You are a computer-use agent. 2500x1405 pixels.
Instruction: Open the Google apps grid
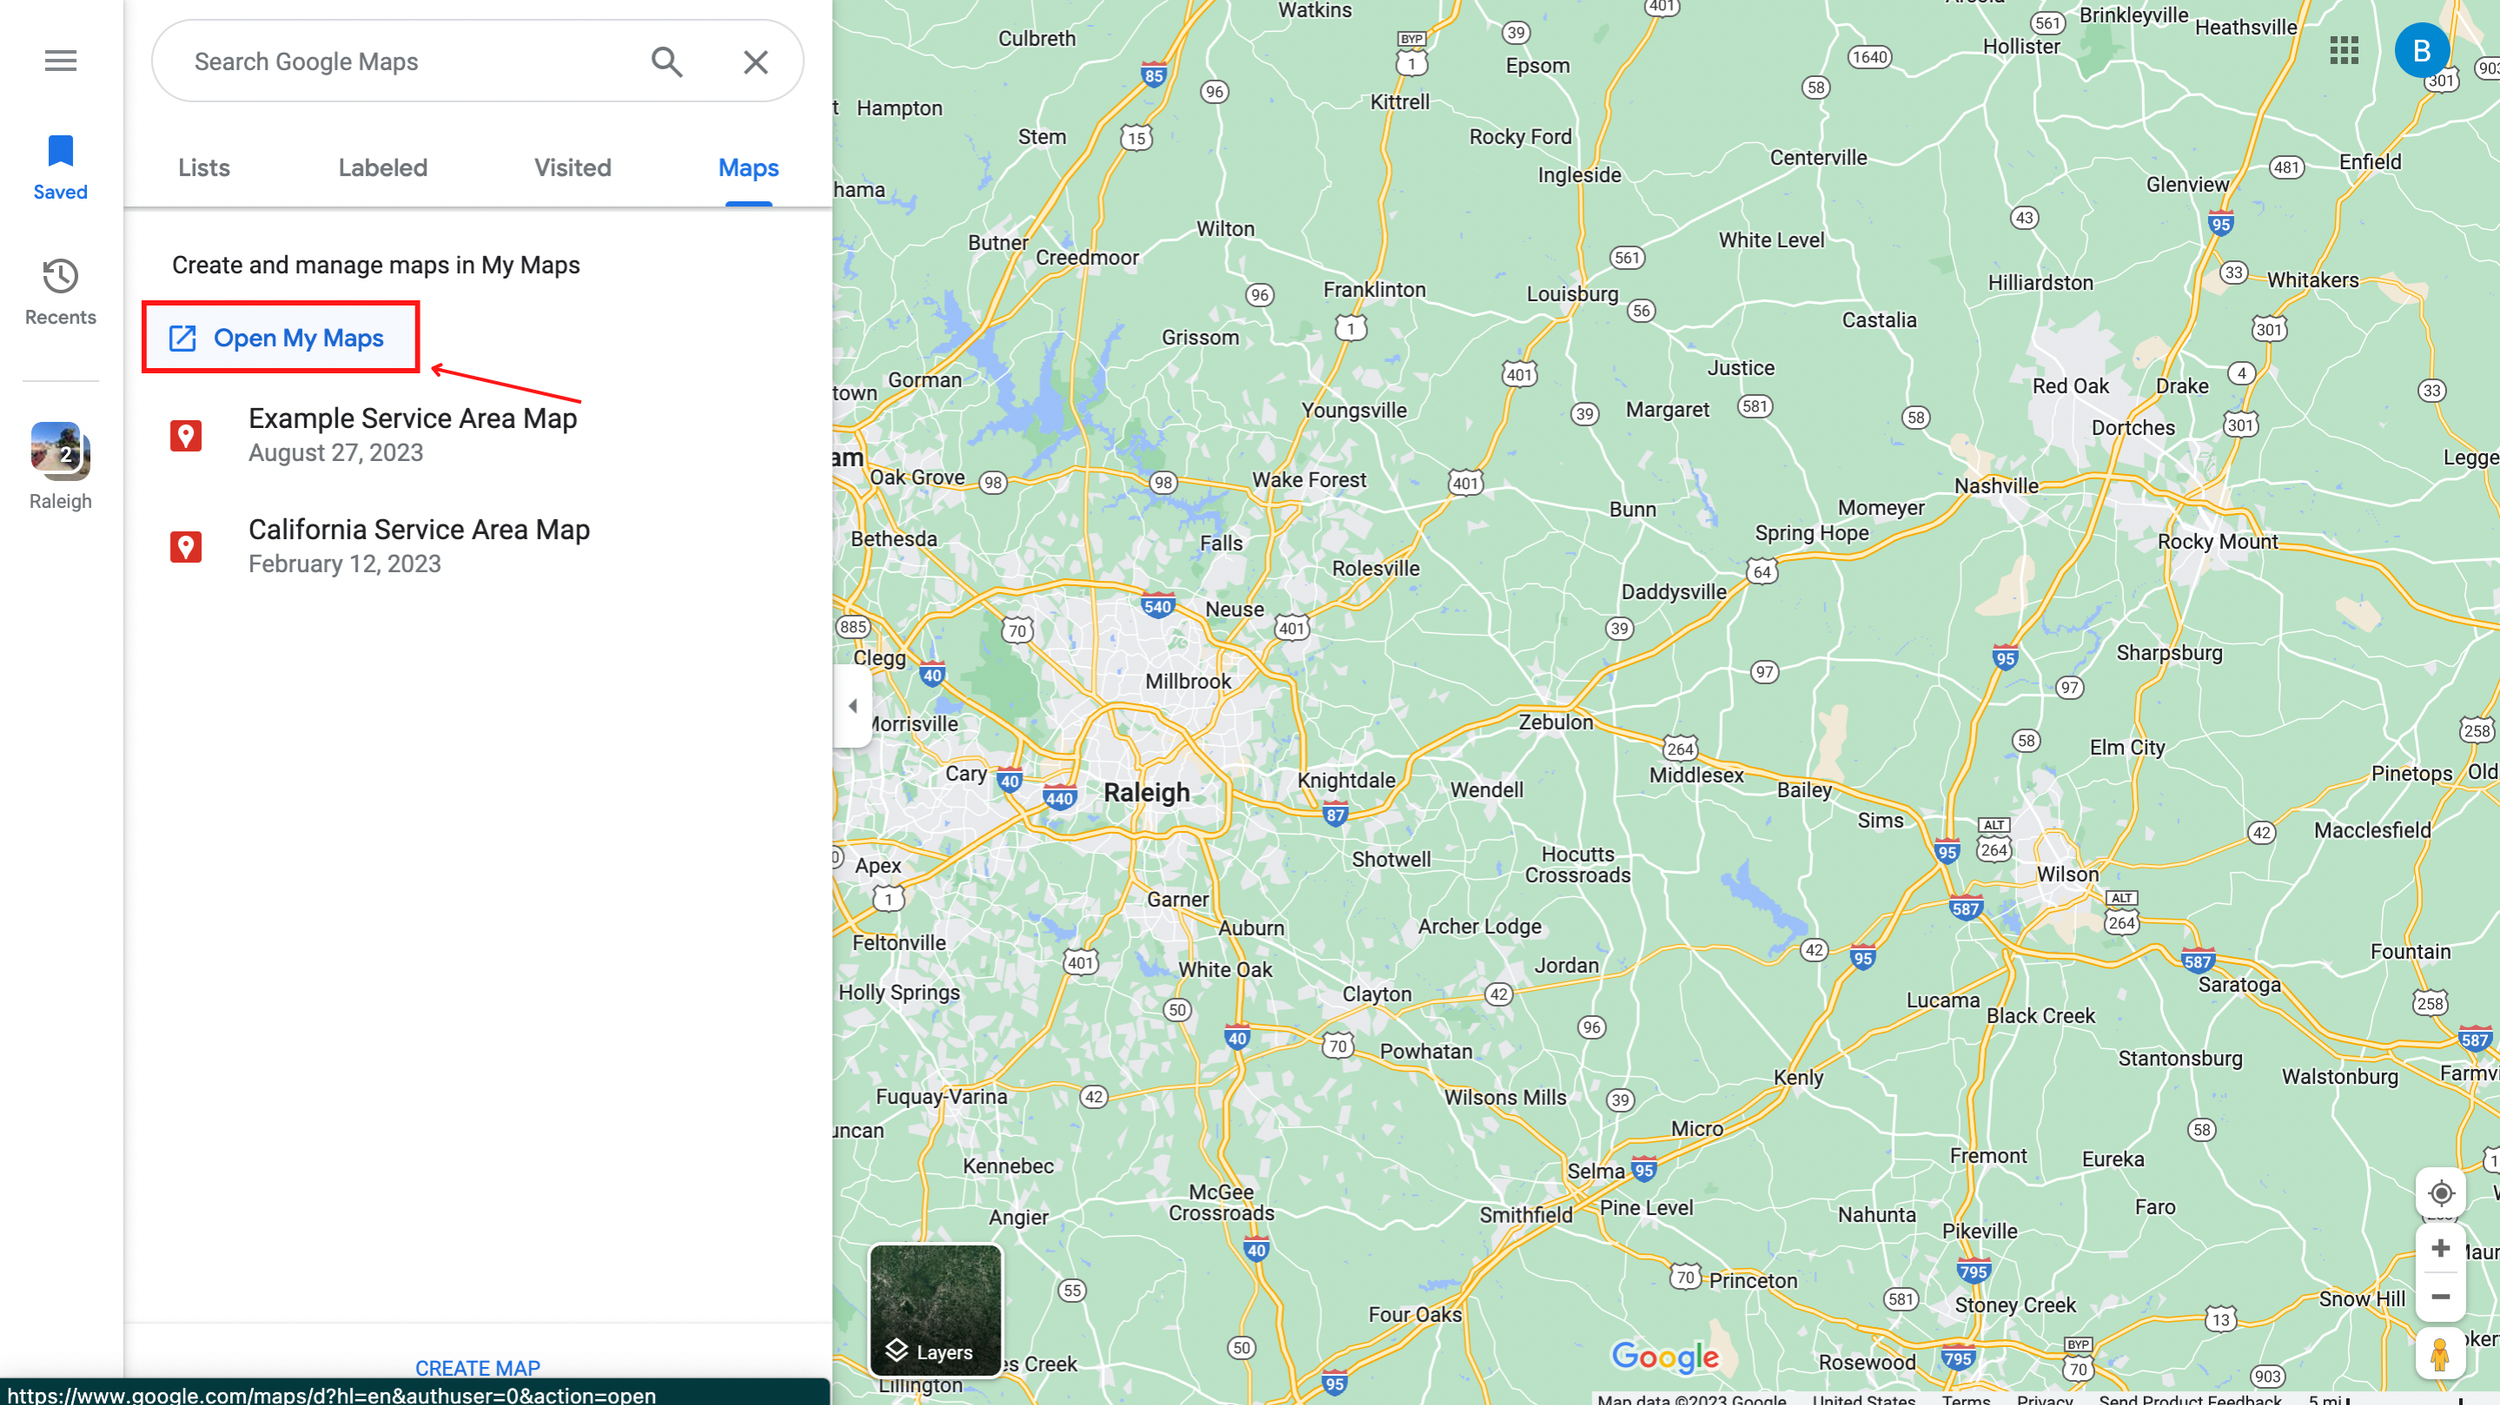(2343, 50)
